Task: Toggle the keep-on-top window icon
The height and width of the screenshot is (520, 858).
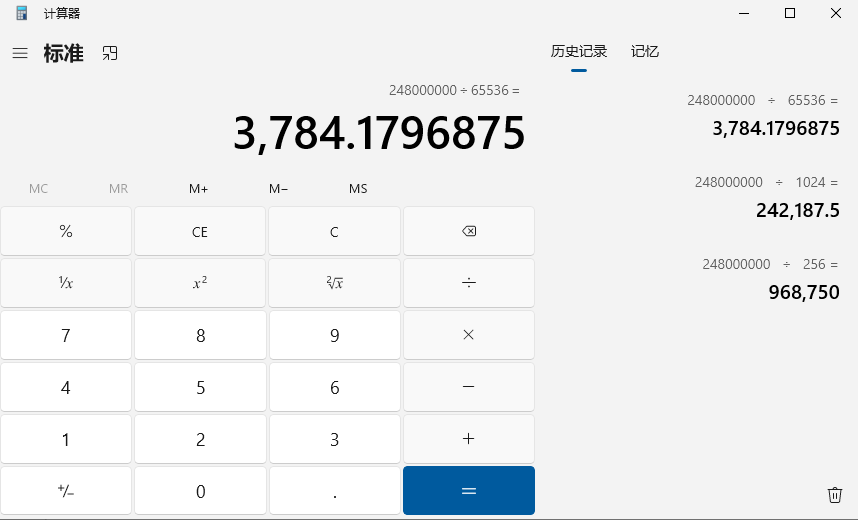Action: click(110, 53)
